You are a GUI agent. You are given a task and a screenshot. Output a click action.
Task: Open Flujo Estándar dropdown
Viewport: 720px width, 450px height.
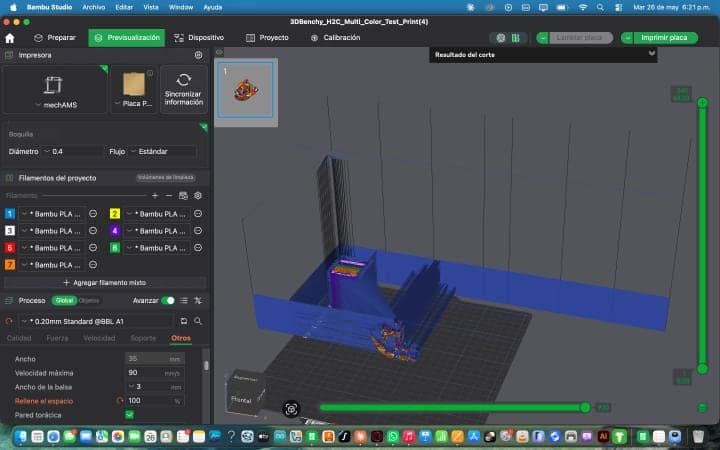click(x=163, y=152)
